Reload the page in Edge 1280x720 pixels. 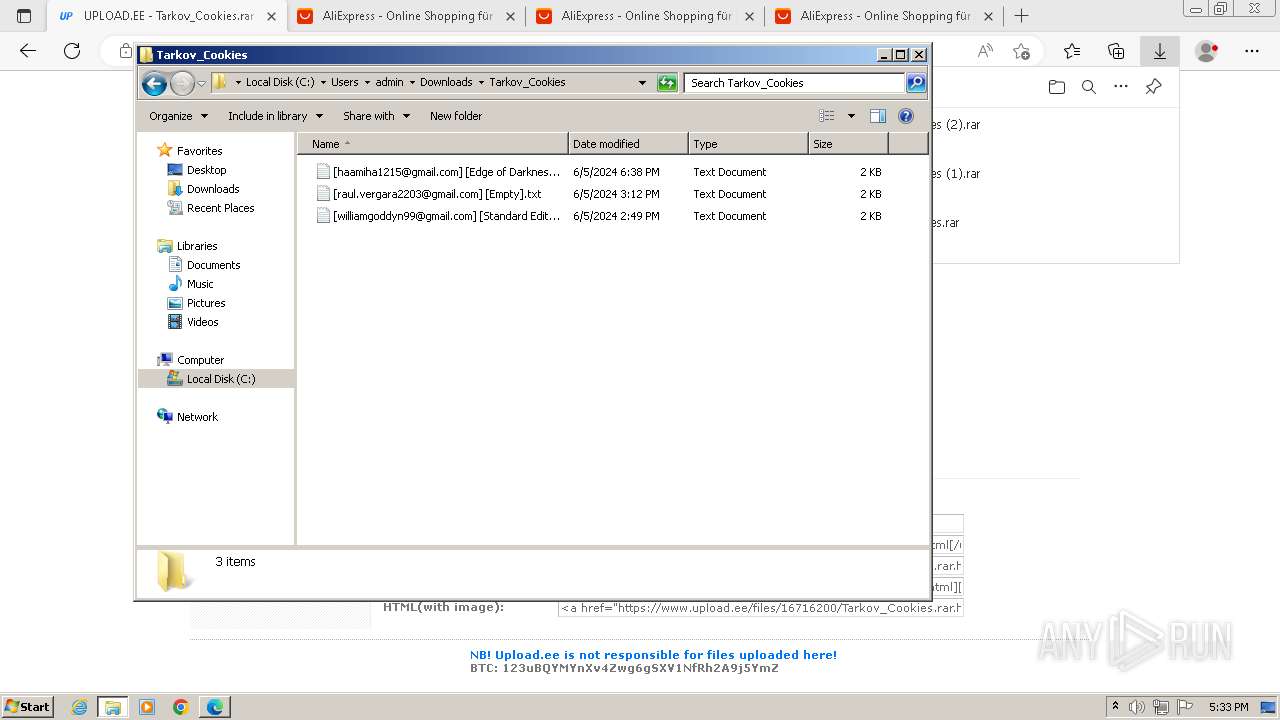pos(72,51)
